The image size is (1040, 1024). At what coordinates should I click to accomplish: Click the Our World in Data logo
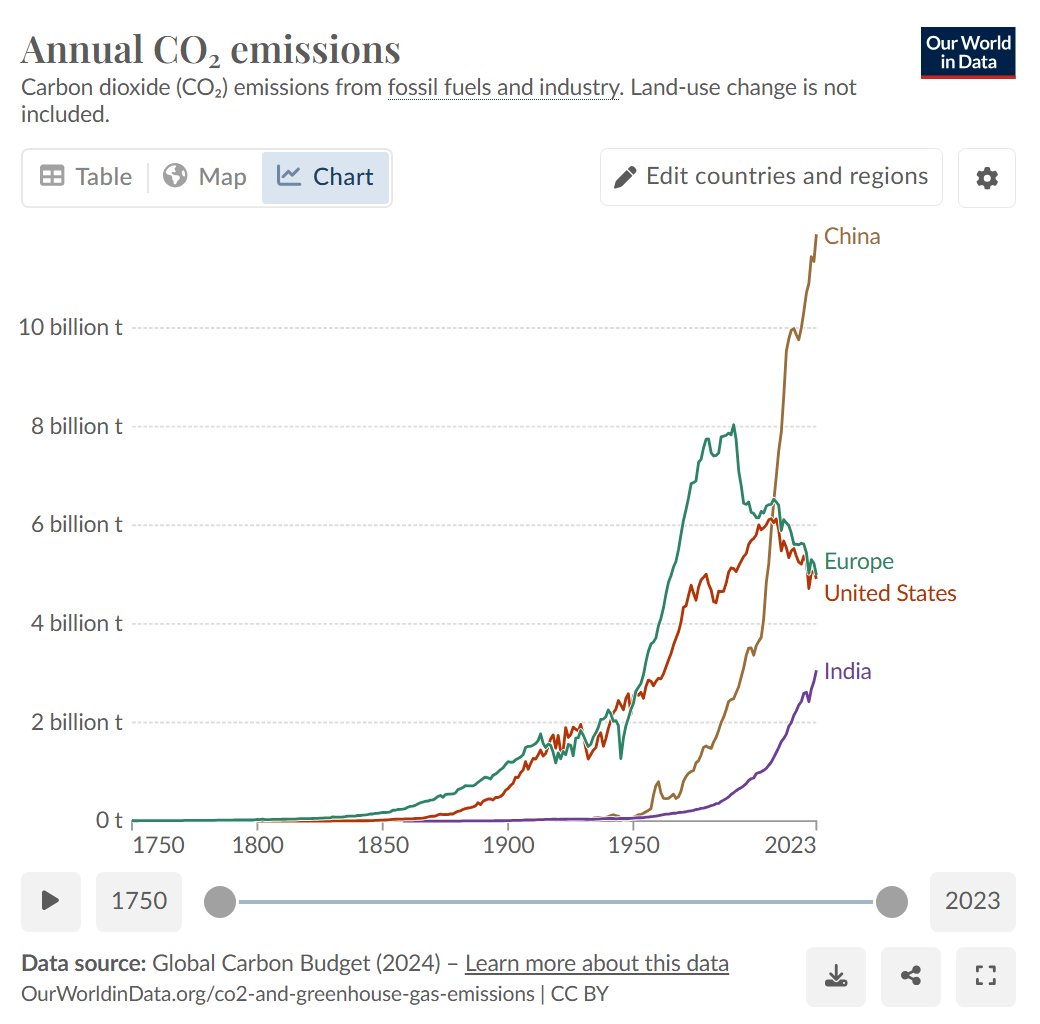(967, 54)
